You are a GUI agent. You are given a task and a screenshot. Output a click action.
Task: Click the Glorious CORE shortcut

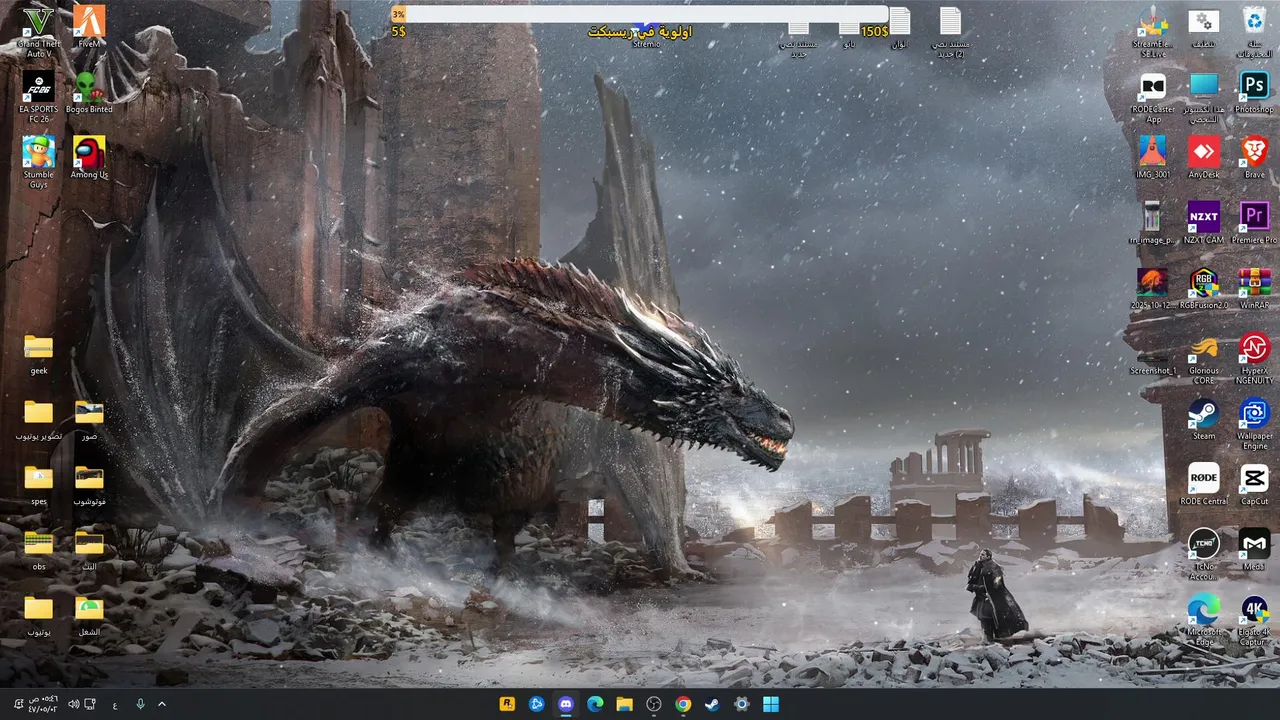1204,358
